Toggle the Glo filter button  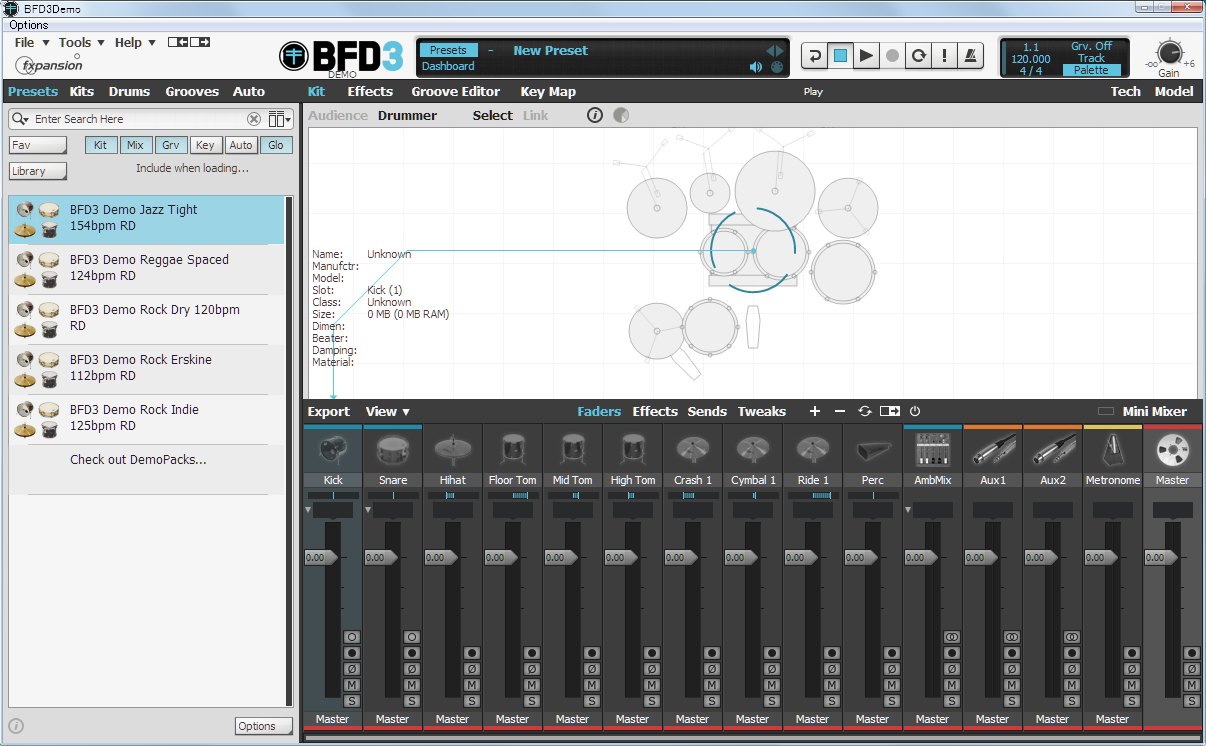pyautogui.click(x=276, y=145)
